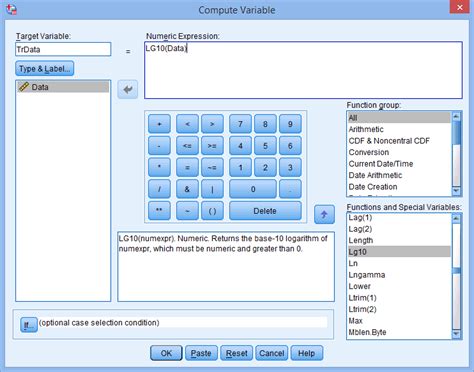474x372 pixels.
Task: Click the Cancel button
Action: click(x=272, y=353)
